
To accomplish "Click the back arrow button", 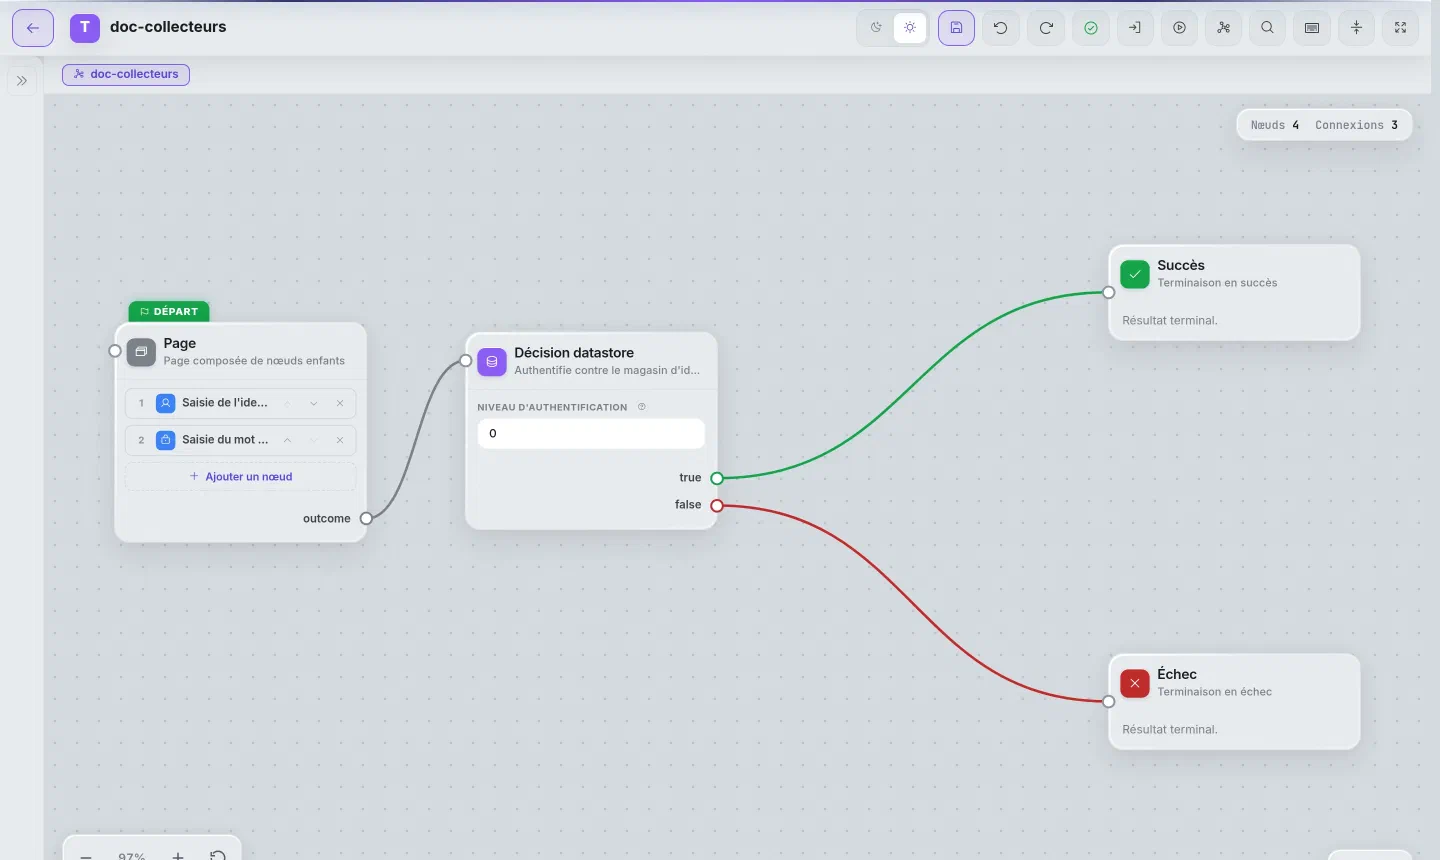I will pyautogui.click(x=33, y=28).
